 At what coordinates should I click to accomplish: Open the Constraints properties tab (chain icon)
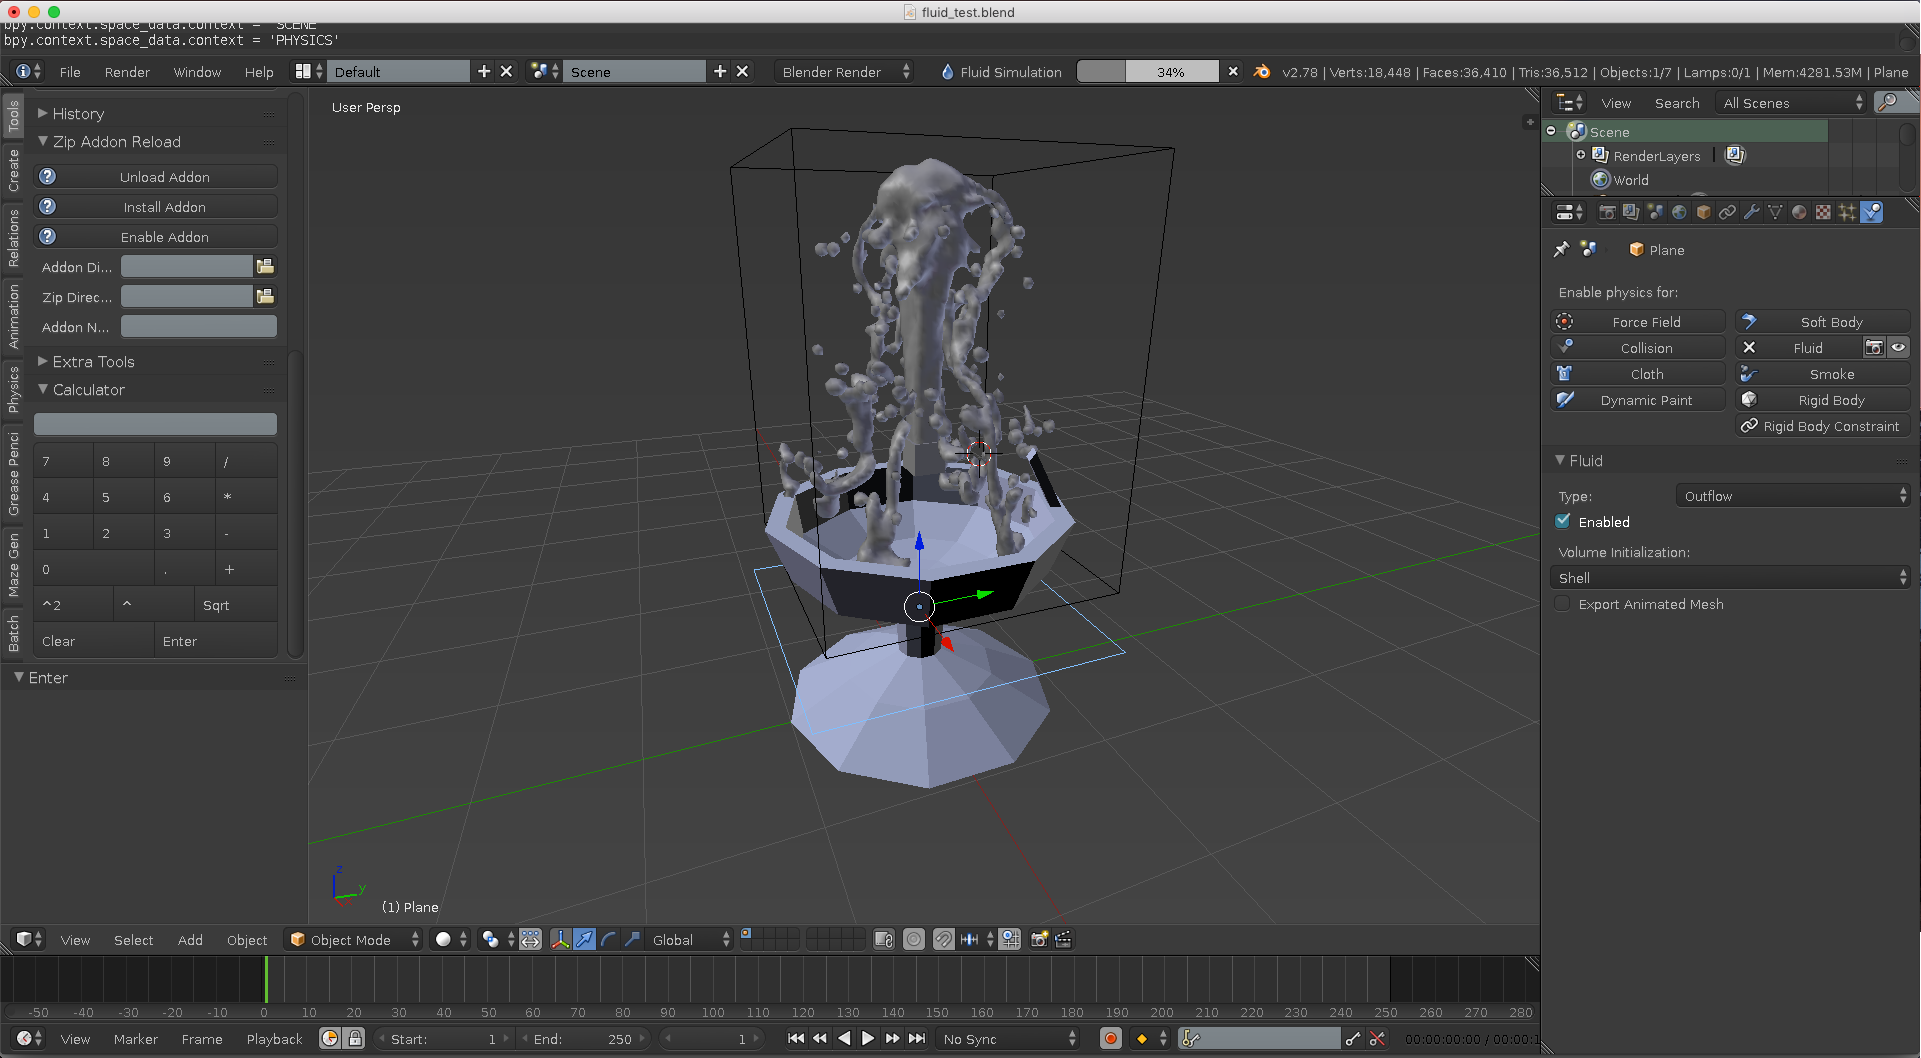(1727, 212)
